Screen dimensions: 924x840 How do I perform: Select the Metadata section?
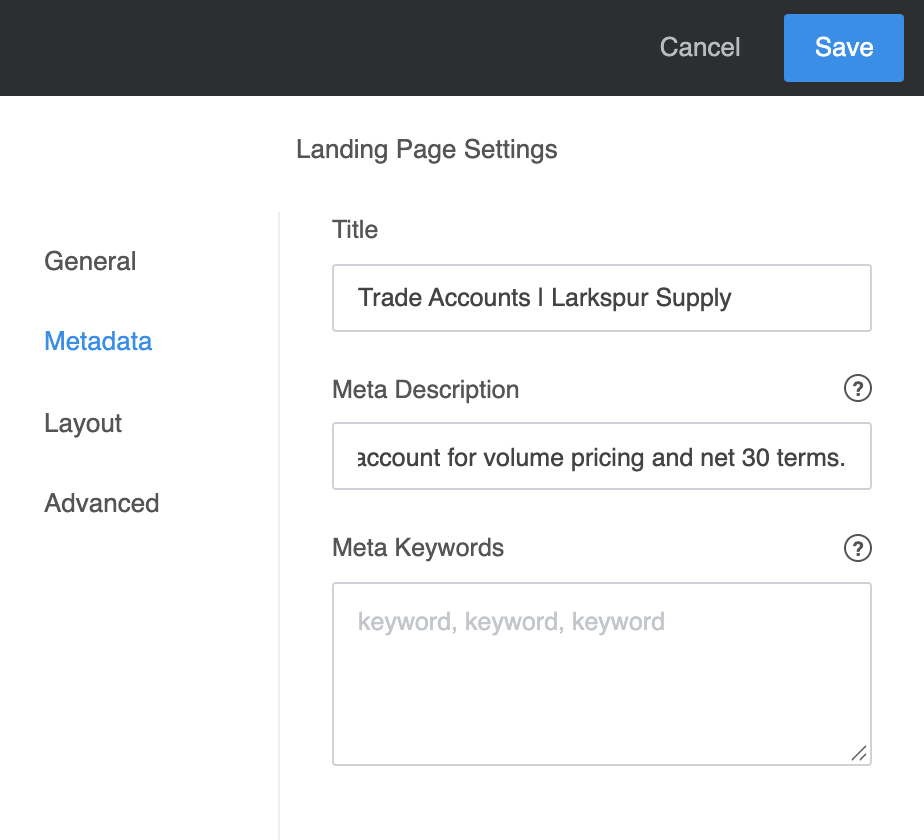[x=98, y=341]
